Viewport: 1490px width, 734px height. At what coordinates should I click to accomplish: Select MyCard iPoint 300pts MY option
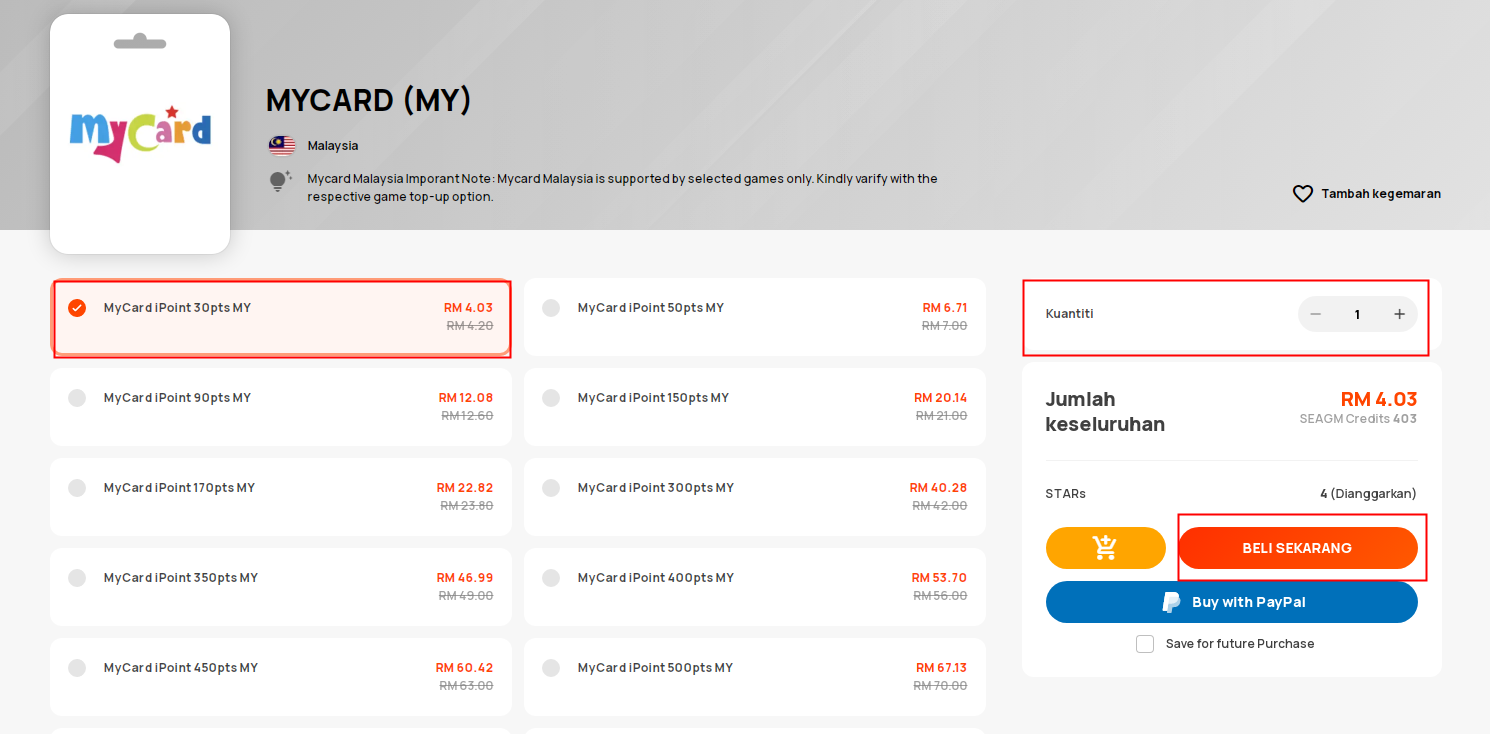tap(755, 497)
